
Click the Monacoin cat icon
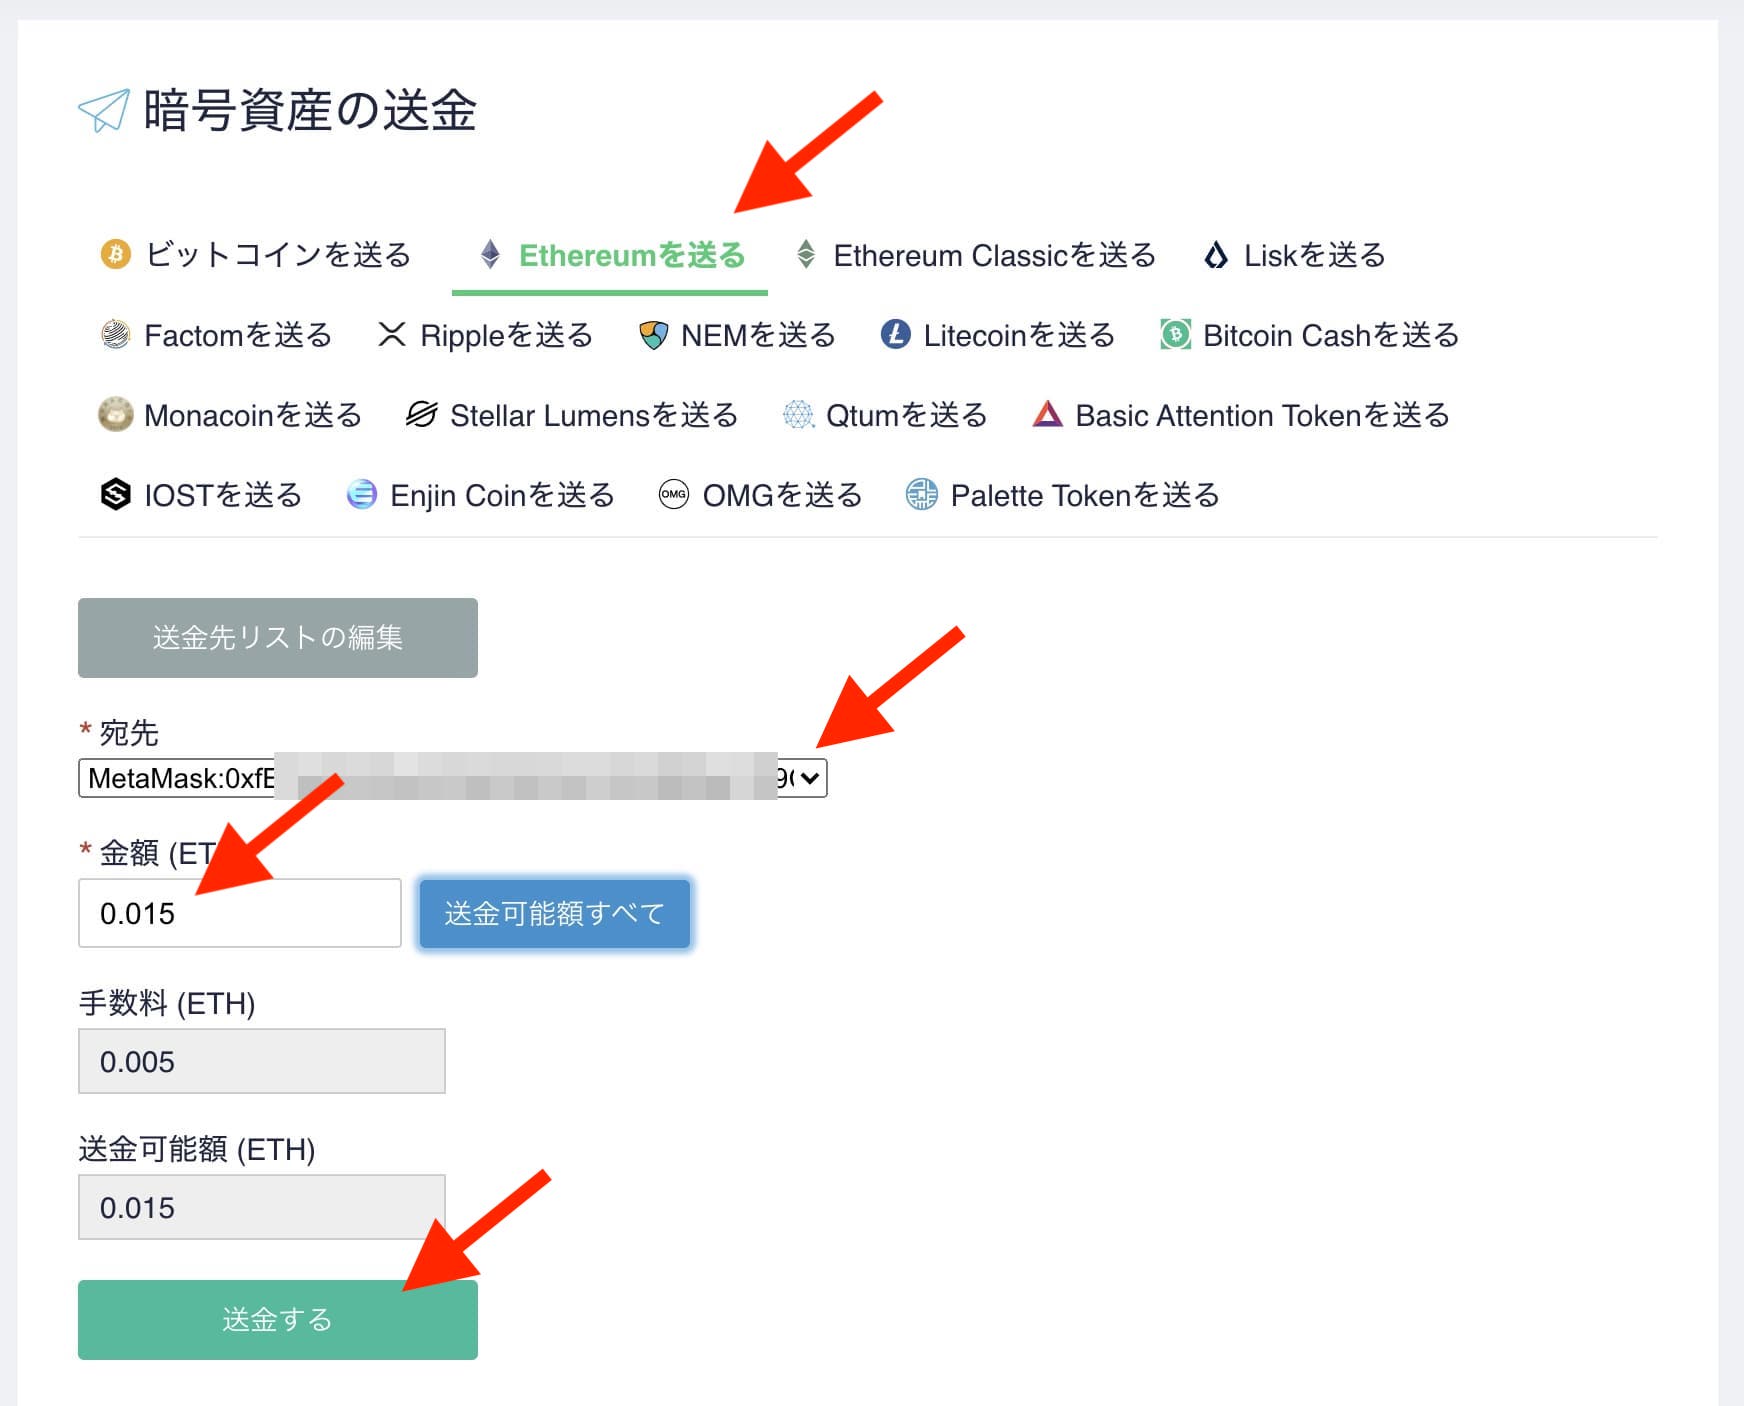[x=115, y=415]
